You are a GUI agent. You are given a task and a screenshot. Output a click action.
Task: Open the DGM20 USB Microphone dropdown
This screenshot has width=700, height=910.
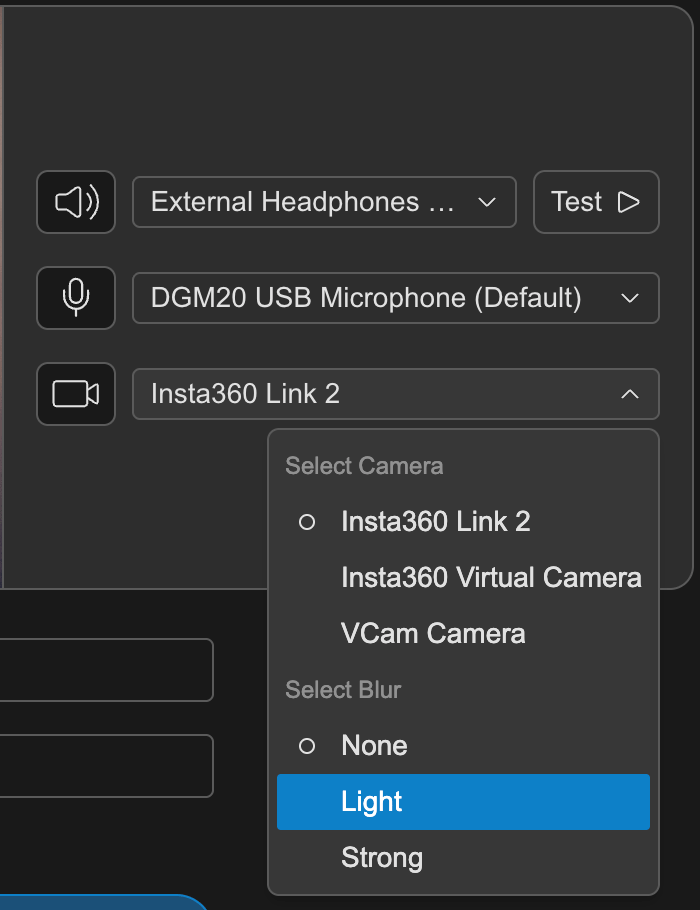(x=396, y=298)
